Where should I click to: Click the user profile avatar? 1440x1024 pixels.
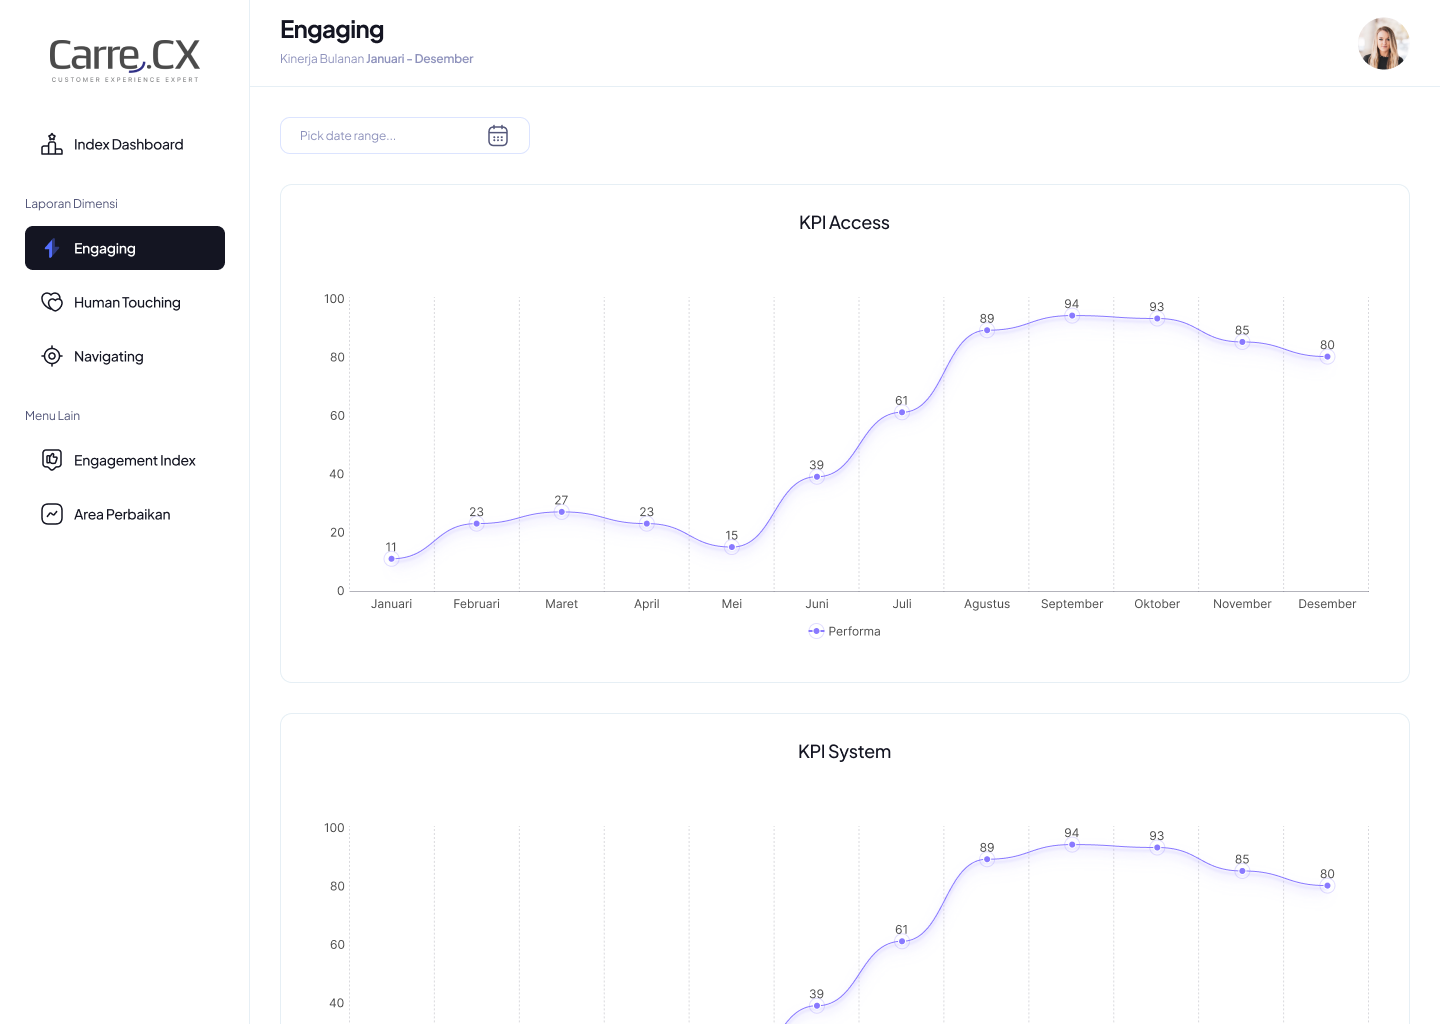1384,44
